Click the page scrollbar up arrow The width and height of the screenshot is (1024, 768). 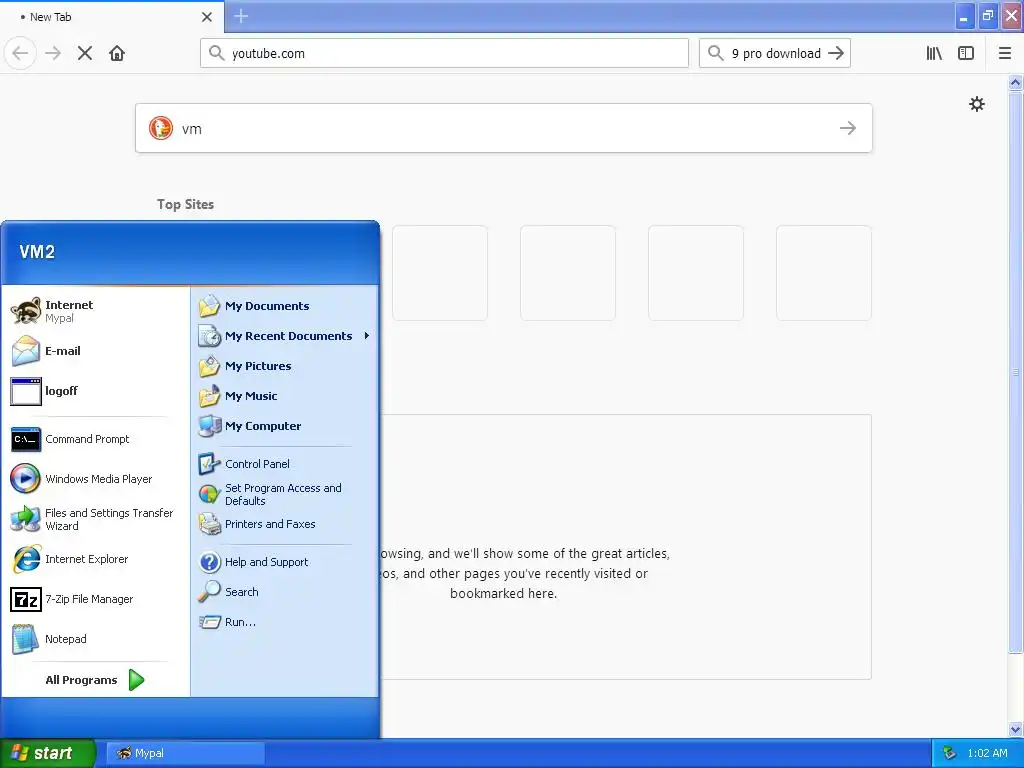pyautogui.click(x=1015, y=82)
